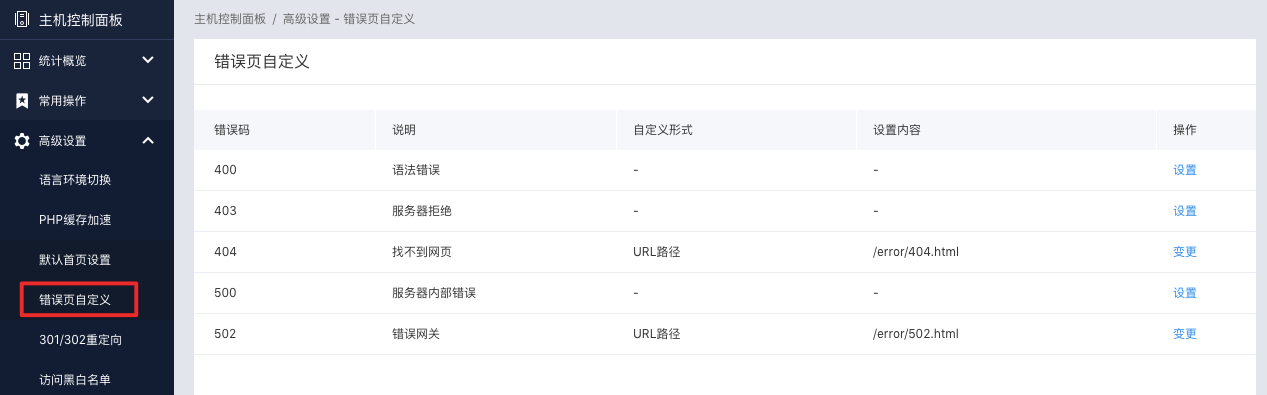
Task: Click the 常用操作 bookmark star icon
Action: pos(22,100)
